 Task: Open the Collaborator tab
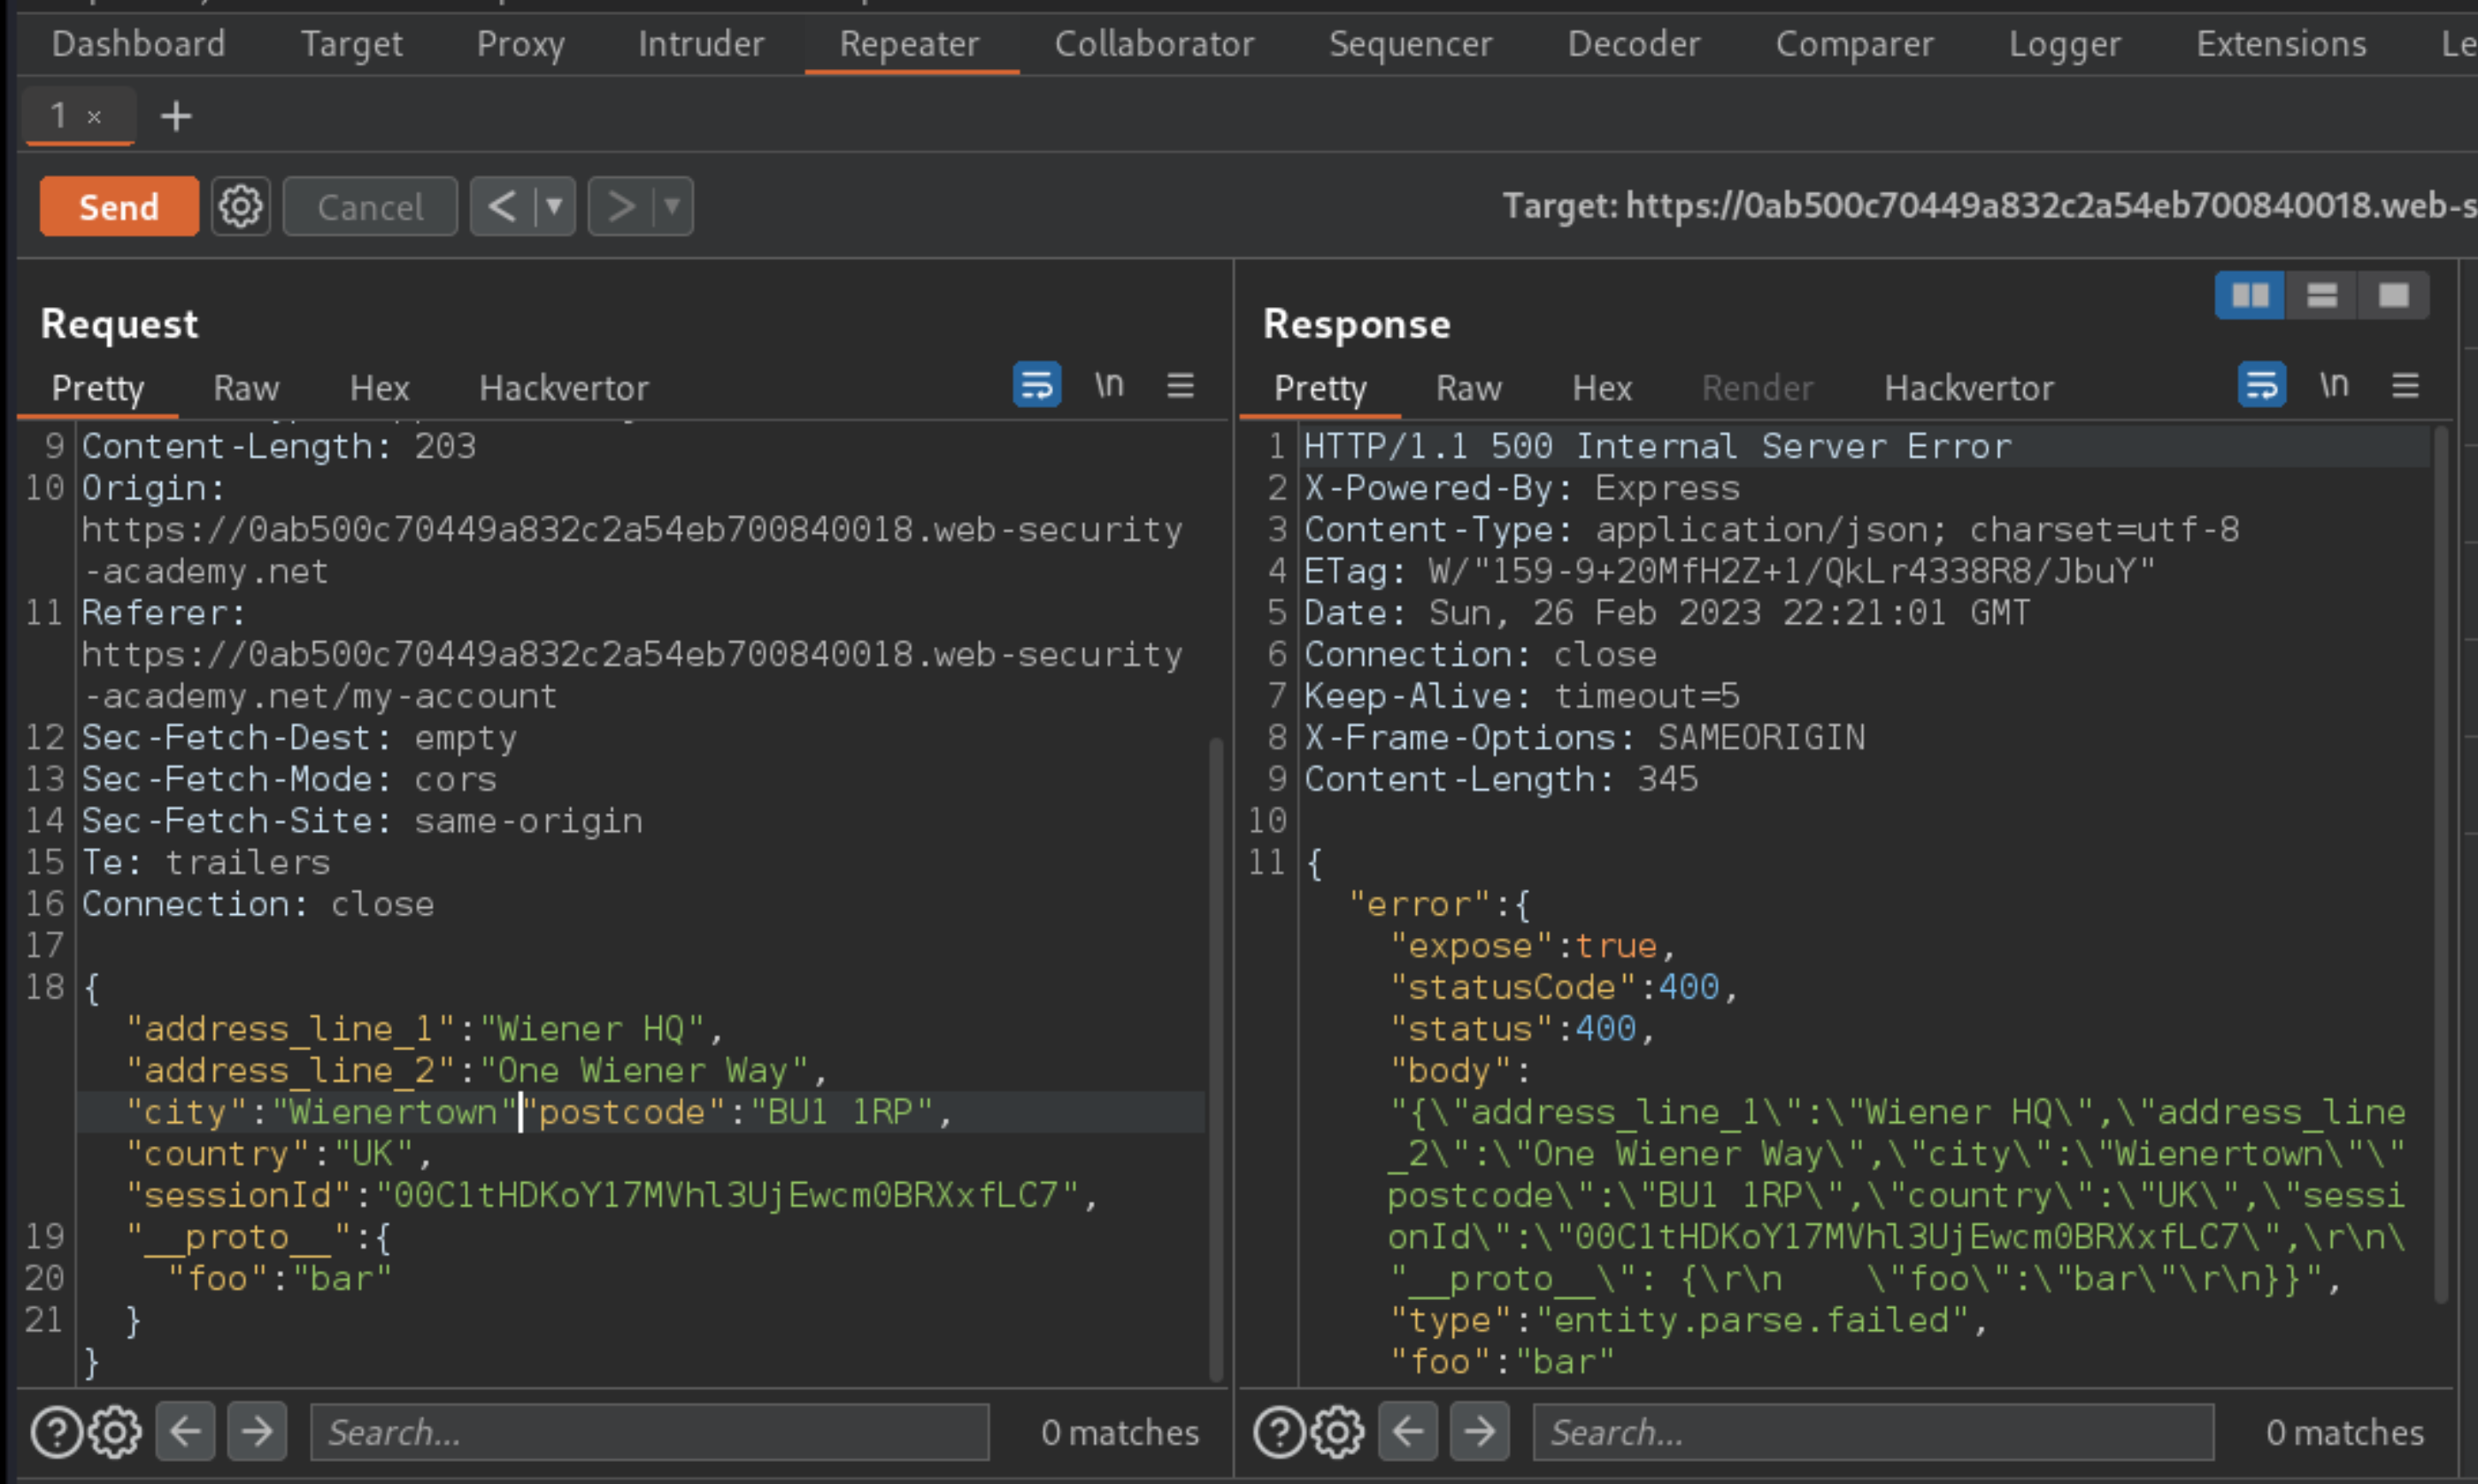tap(1154, 44)
